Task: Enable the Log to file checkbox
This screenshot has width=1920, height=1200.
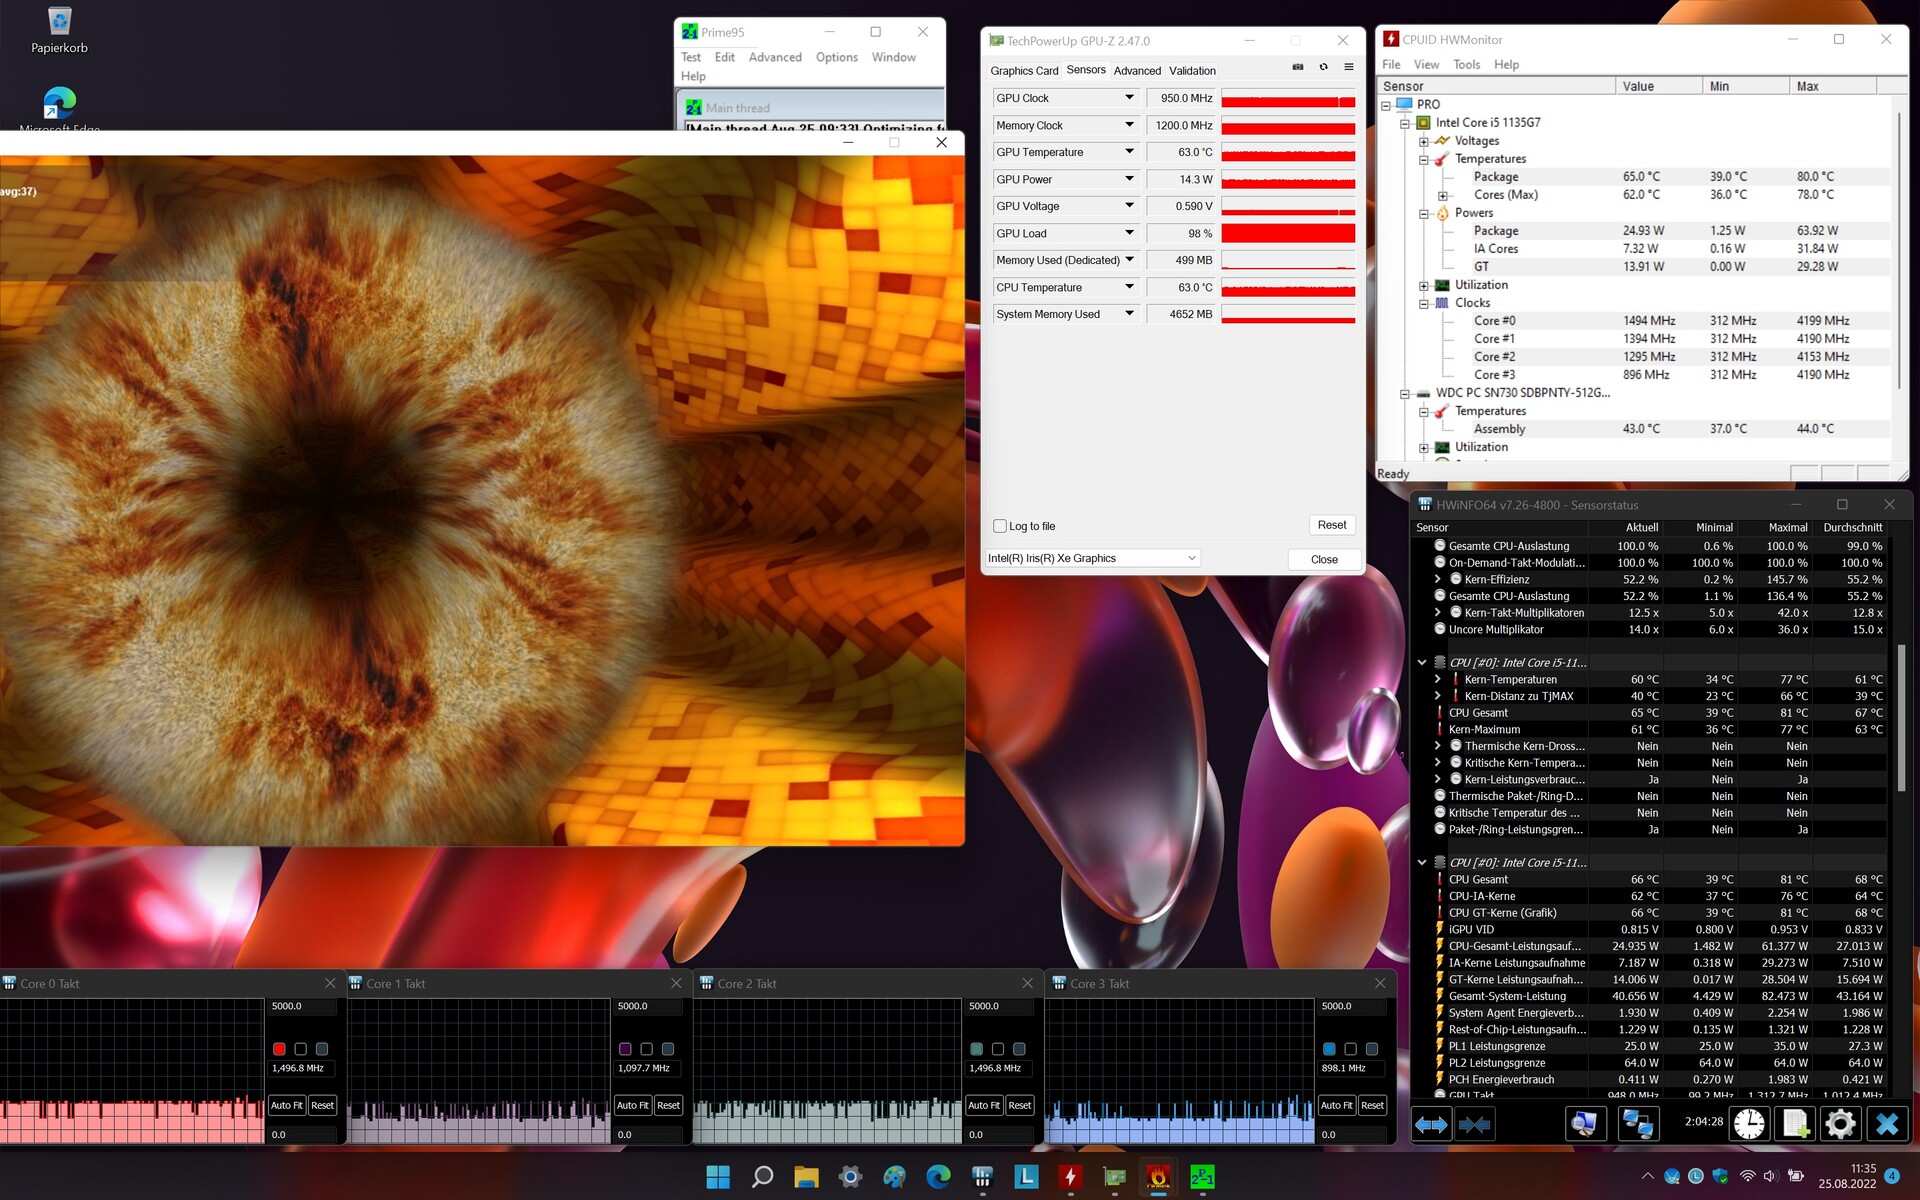Action: [x=999, y=526]
